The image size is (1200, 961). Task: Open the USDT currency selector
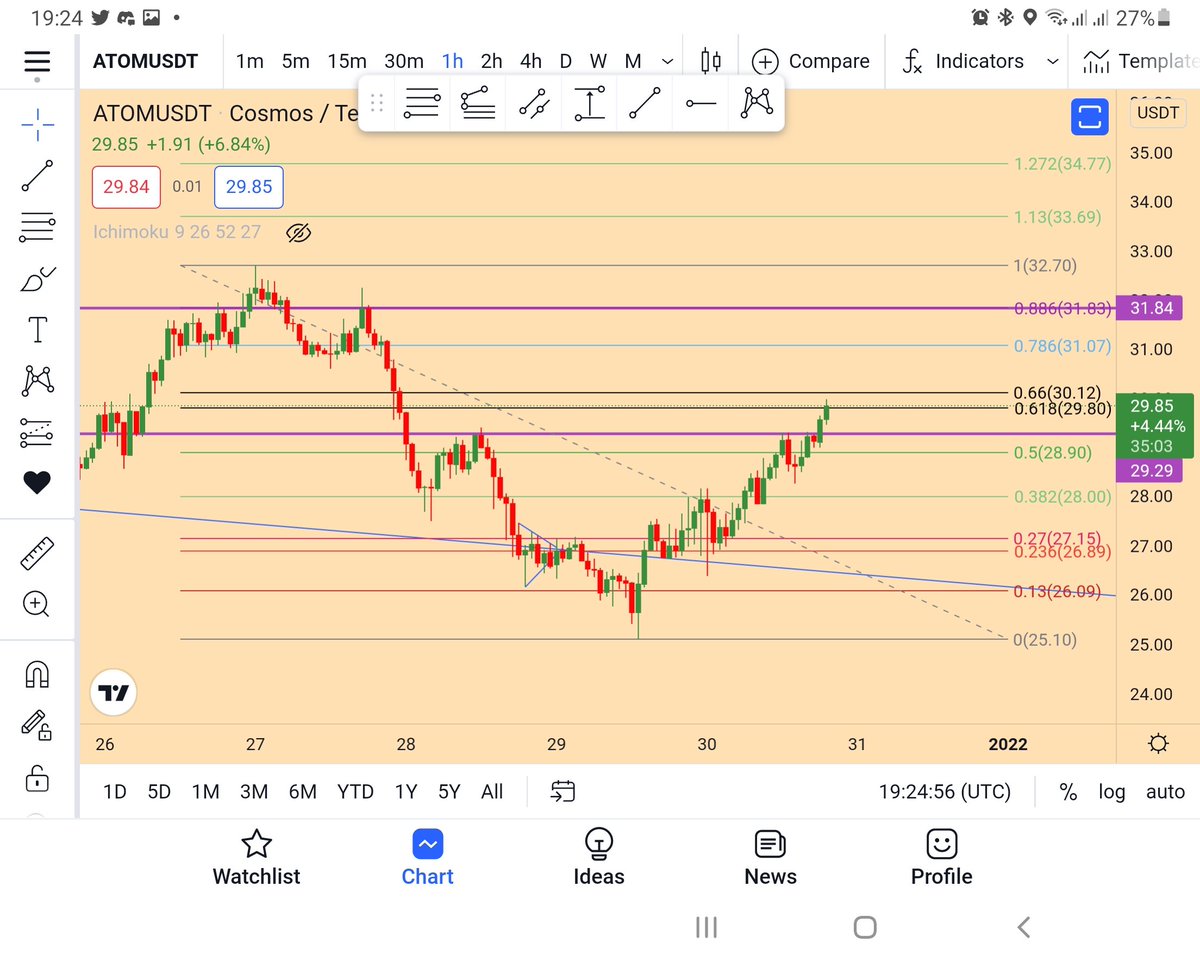1158,113
